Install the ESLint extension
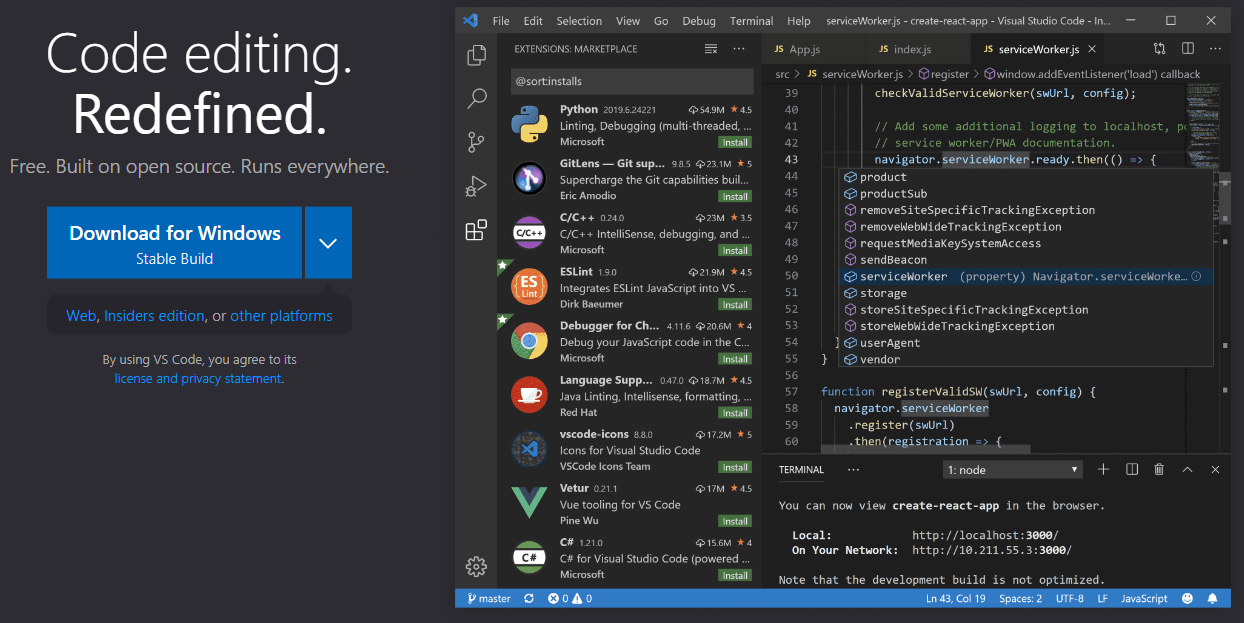 click(x=736, y=304)
